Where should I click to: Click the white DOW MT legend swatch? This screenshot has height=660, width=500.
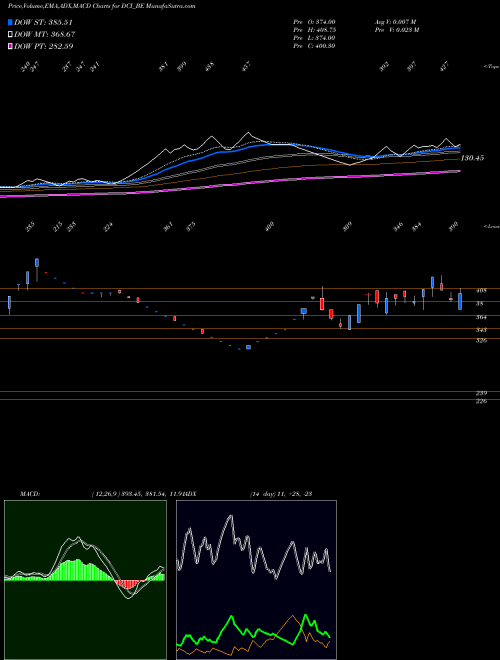click(x=10, y=34)
